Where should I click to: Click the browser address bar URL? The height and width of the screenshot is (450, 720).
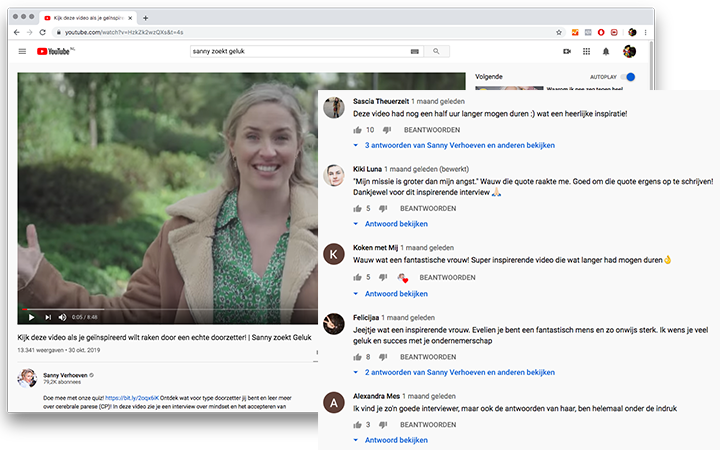click(124, 32)
